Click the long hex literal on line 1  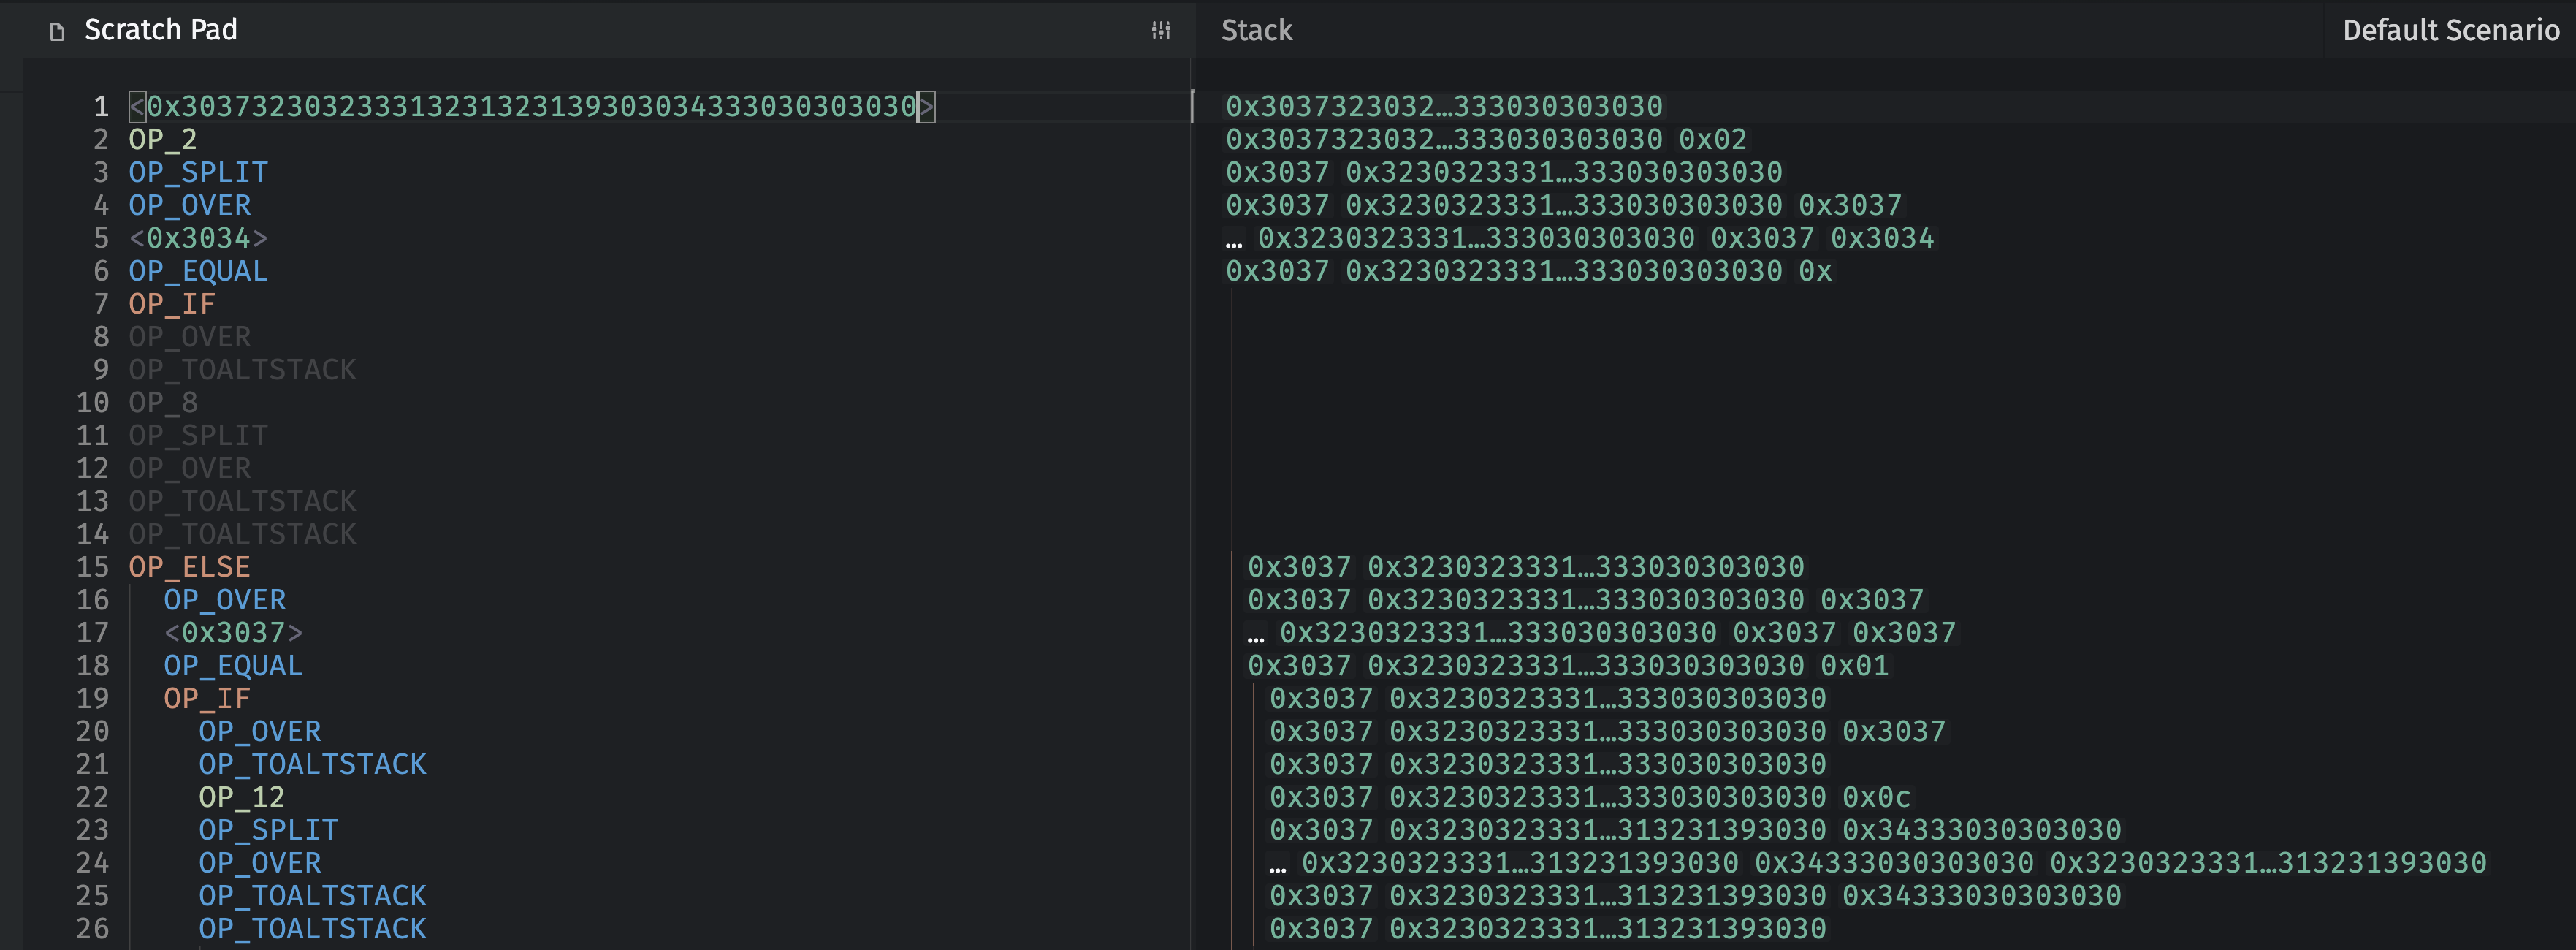pos(531,107)
